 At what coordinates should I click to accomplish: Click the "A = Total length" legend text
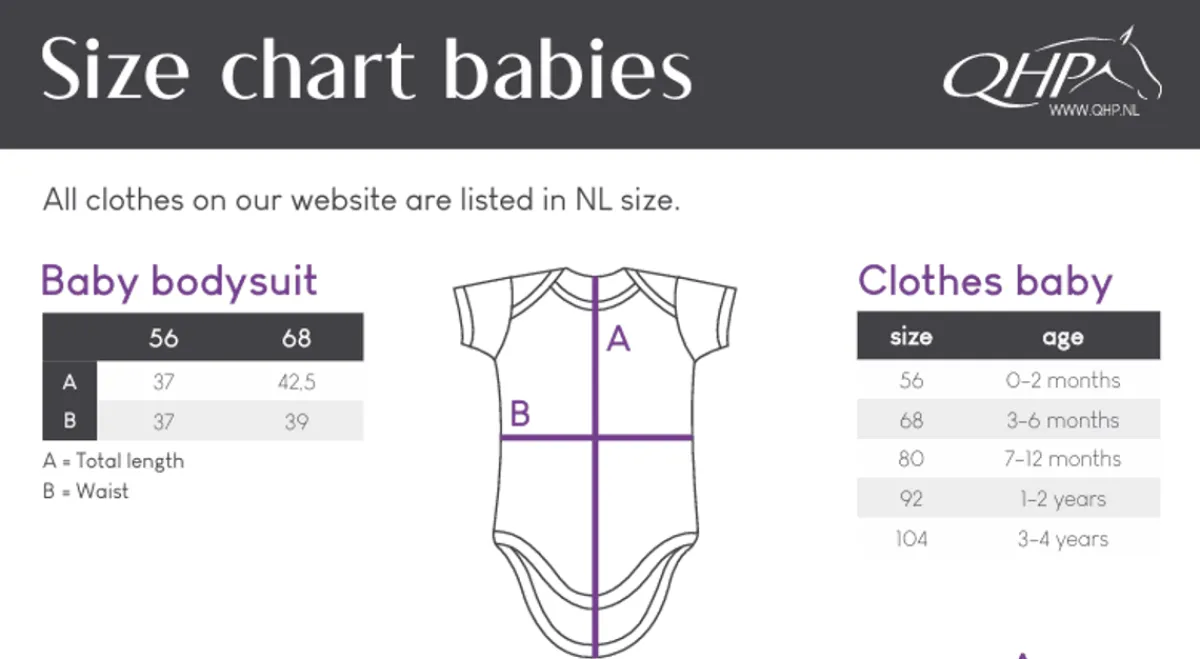point(114,461)
